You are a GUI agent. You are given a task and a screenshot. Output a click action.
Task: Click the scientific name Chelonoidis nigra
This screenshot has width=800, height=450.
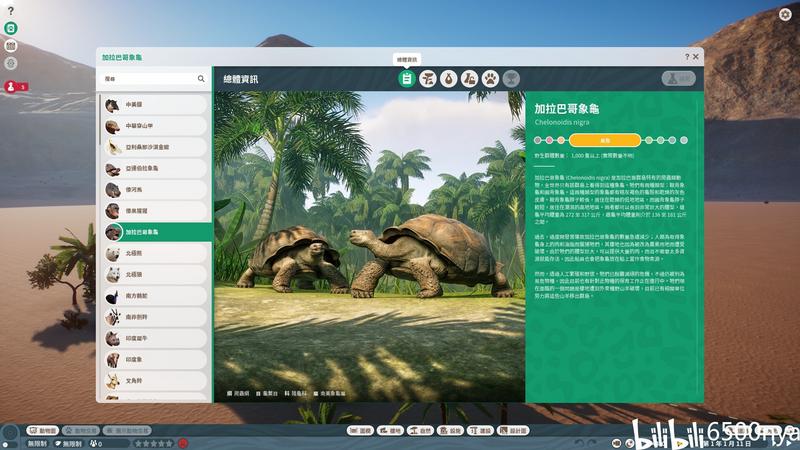[x=562, y=122]
